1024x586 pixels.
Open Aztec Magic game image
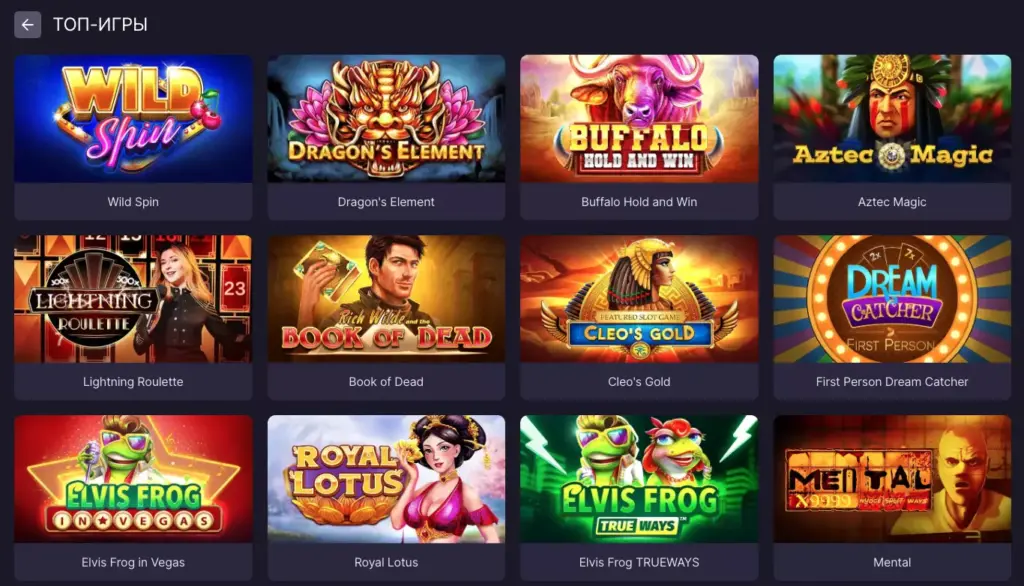[892, 119]
